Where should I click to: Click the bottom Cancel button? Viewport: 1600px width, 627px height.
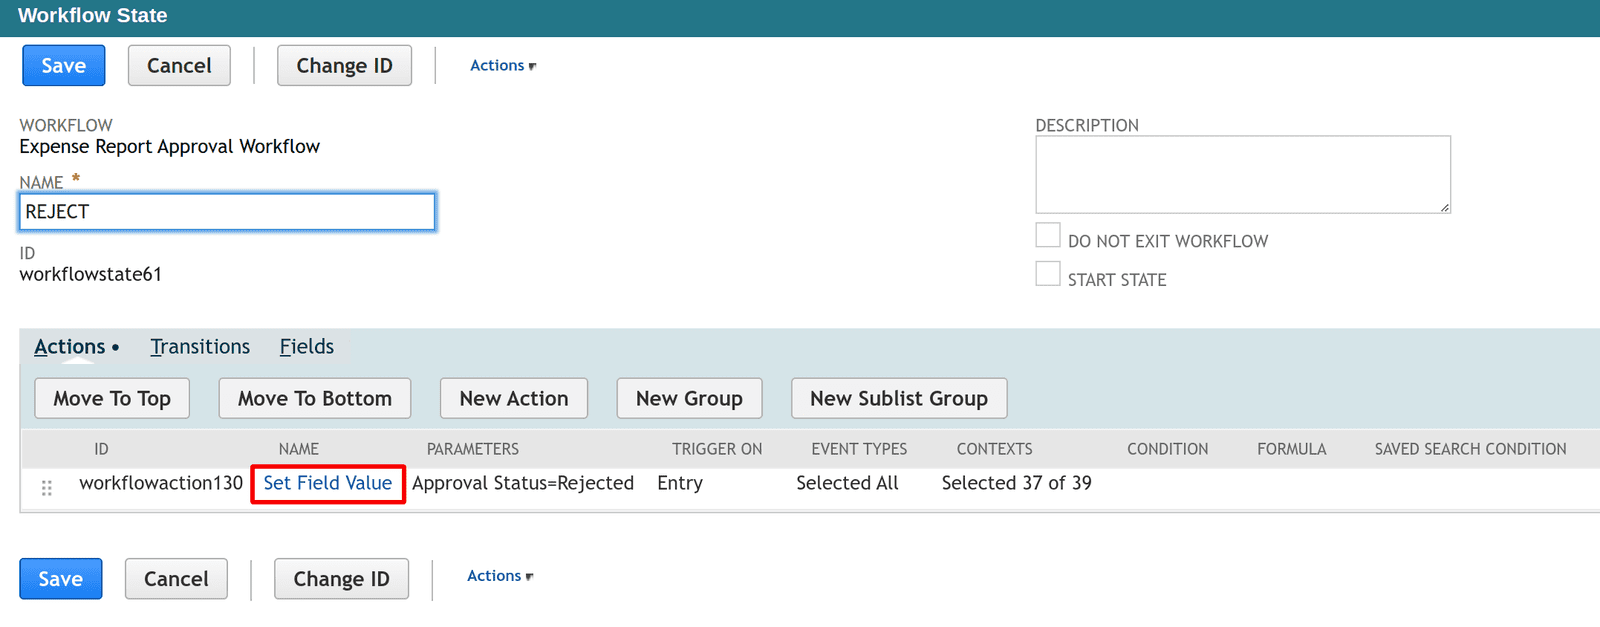coord(176,579)
